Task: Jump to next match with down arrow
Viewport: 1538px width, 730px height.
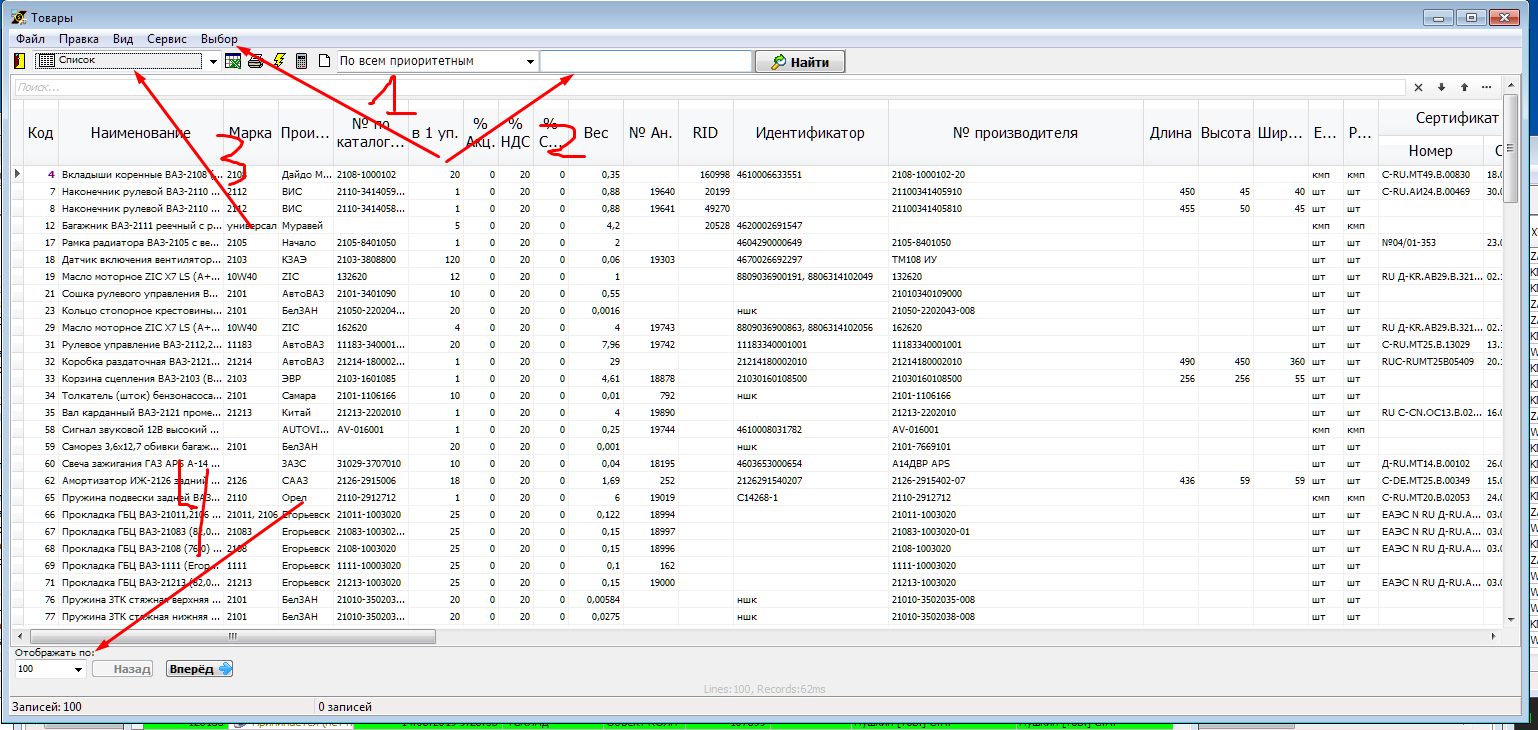Action: coord(1441,88)
